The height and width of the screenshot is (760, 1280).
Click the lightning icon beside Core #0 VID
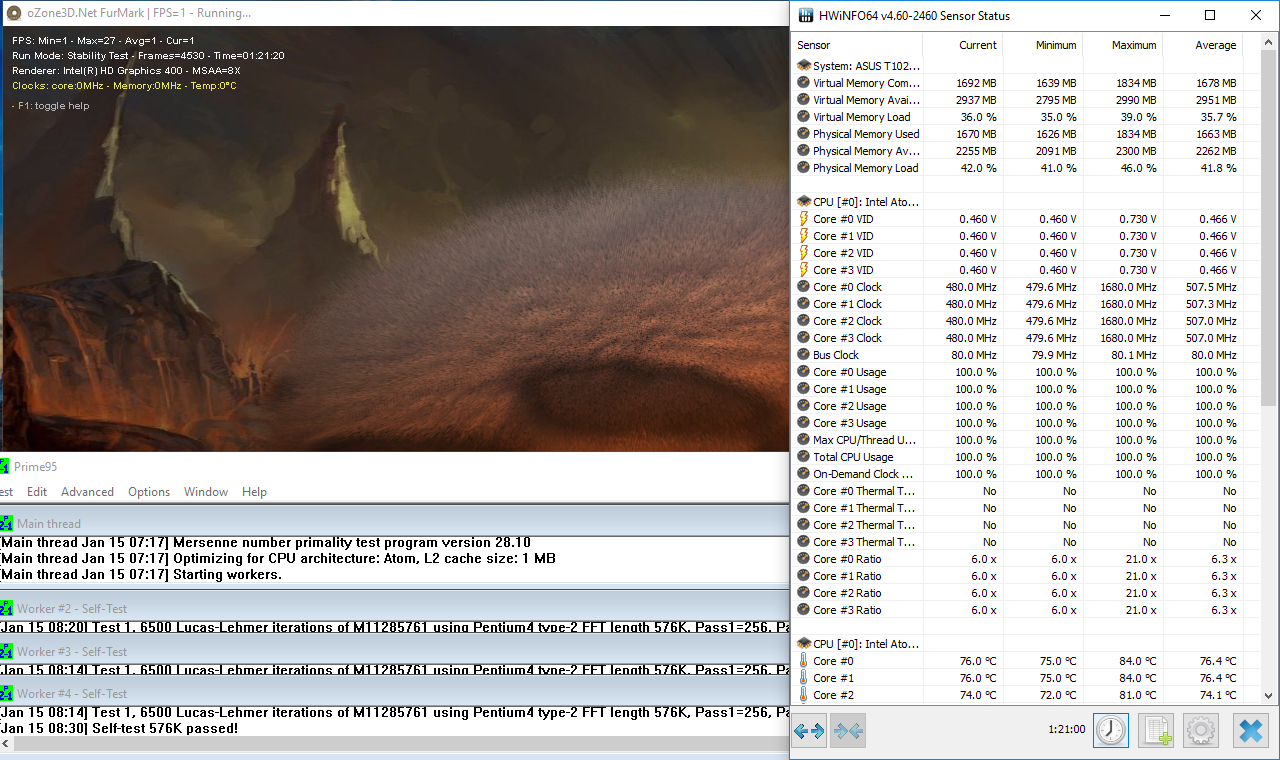click(x=804, y=219)
